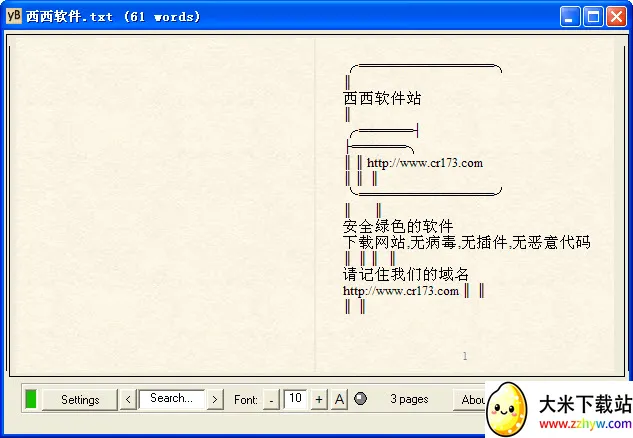The height and width of the screenshot is (438, 633).
Task: Click the bottom http://www.cr173.com line
Action: (x=401, y=291)
